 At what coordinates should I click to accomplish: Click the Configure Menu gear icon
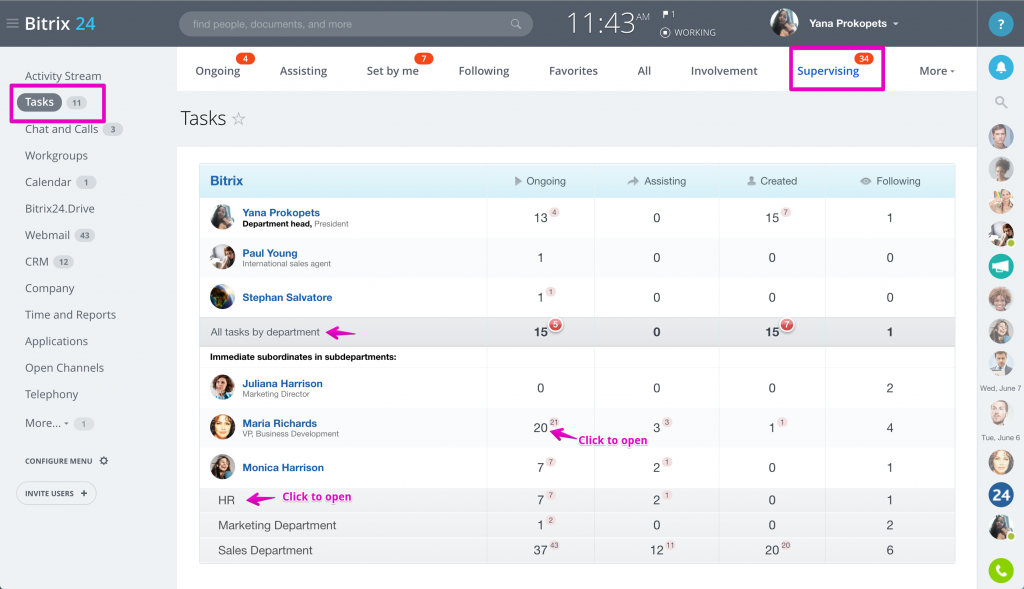[104, 460]
